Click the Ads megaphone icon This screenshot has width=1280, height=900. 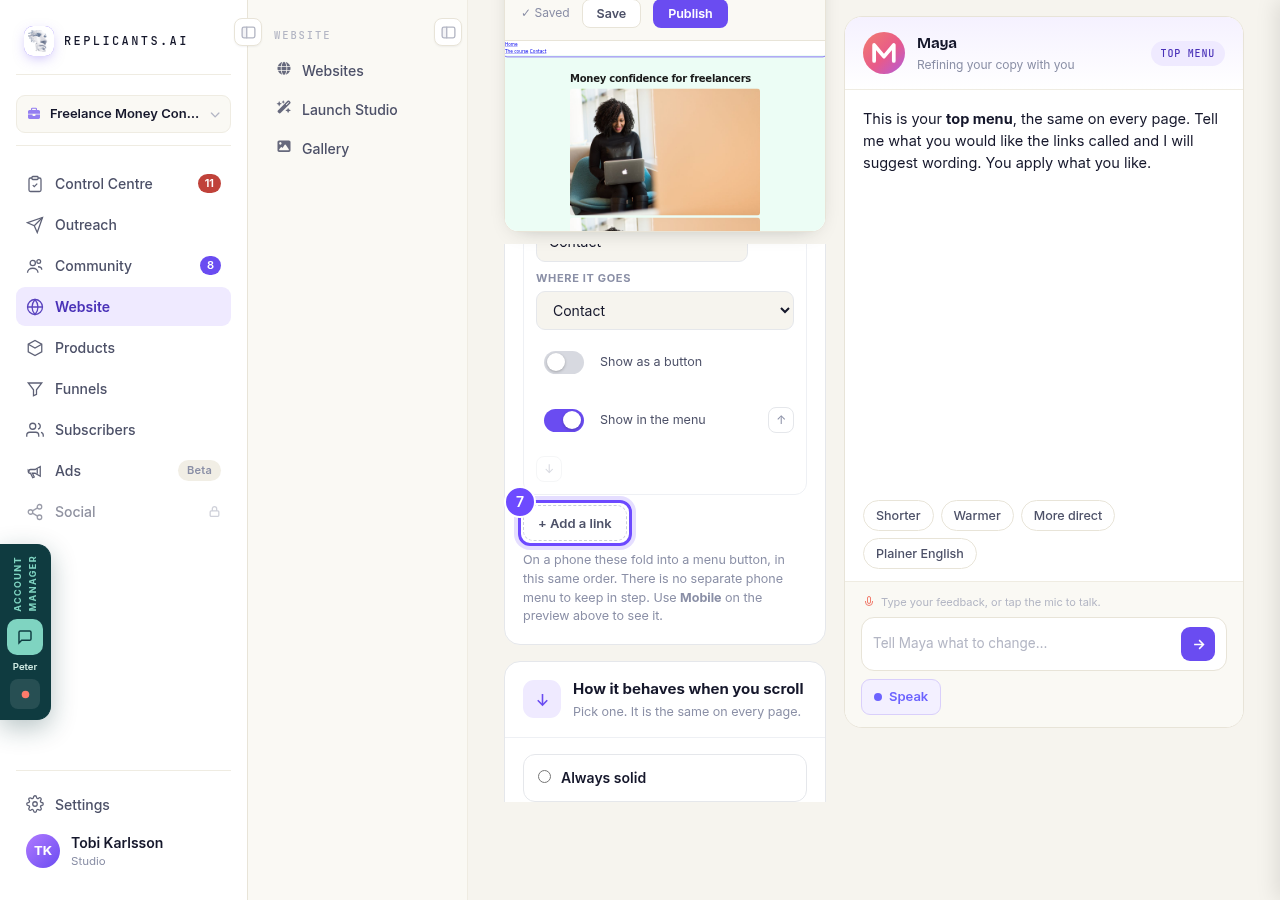pyautogui.click(x=35, y=471)
